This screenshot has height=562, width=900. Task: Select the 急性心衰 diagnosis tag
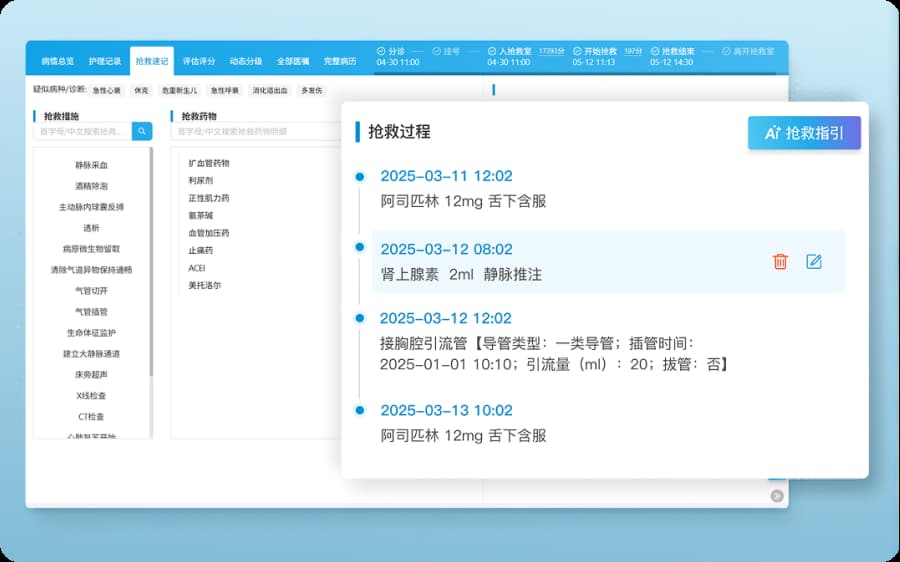[106, 90]
